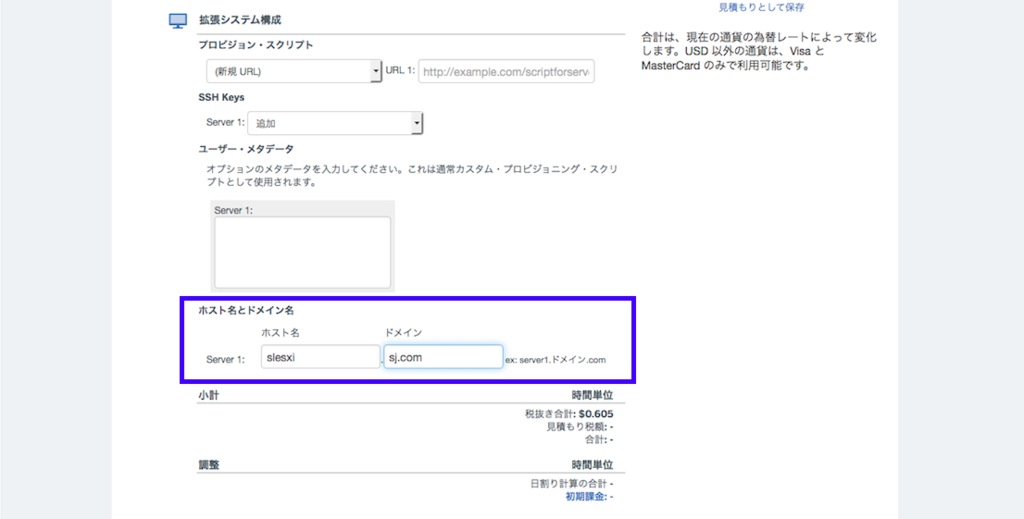
Task: Click the 日割り計算の合計 line
Action: tap(571, 484)
